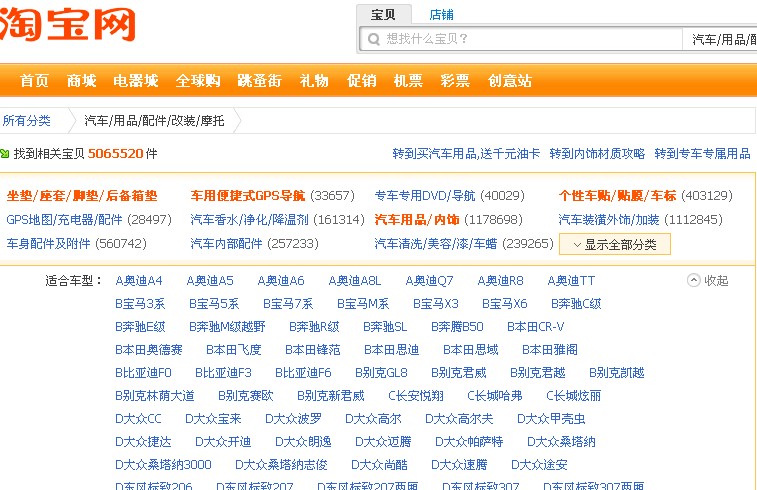
Task: Open 商城 in the nav bar
Action: (81, 80)
